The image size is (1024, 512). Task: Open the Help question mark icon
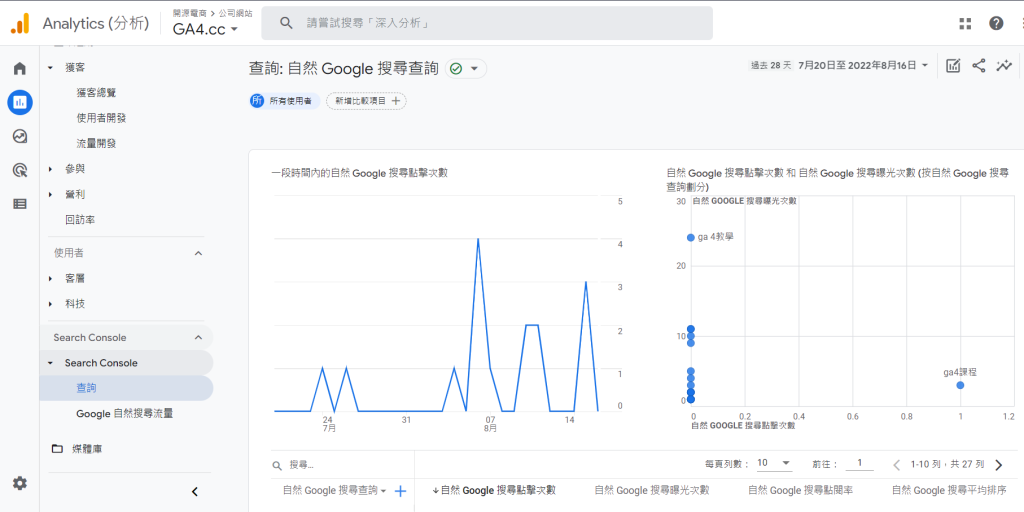tap(996, 24)
